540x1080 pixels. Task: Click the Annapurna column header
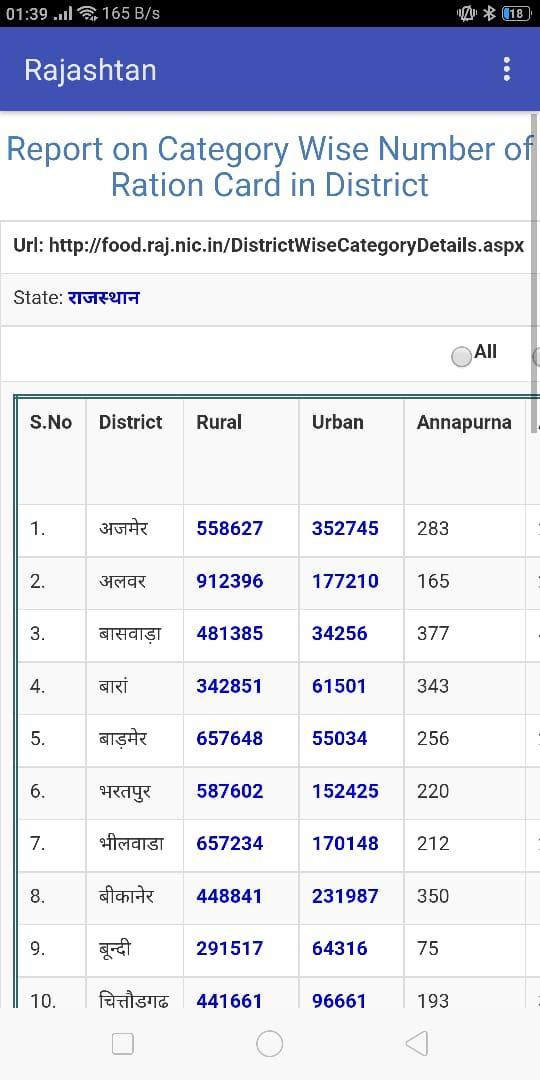pyautogui.click(x=464, y=422)
